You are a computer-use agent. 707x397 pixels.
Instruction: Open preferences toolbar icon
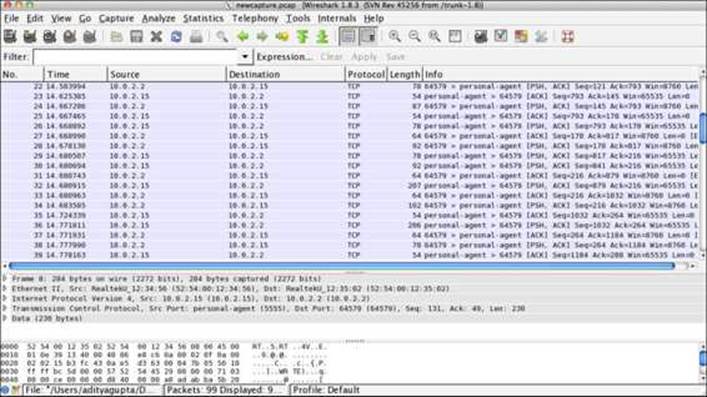click(541, 37)
